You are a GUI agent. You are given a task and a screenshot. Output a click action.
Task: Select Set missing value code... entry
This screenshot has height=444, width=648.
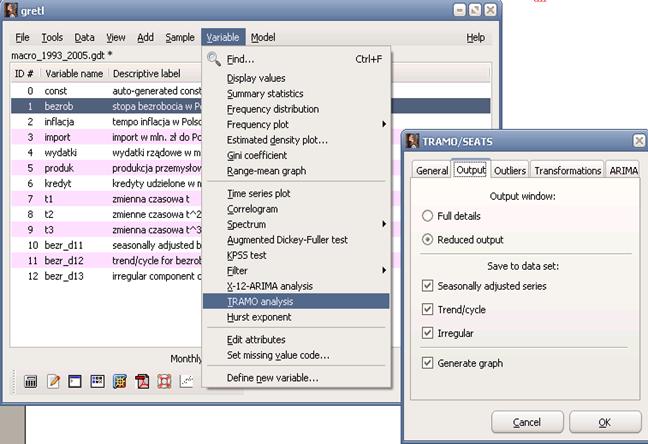(296, 355)
